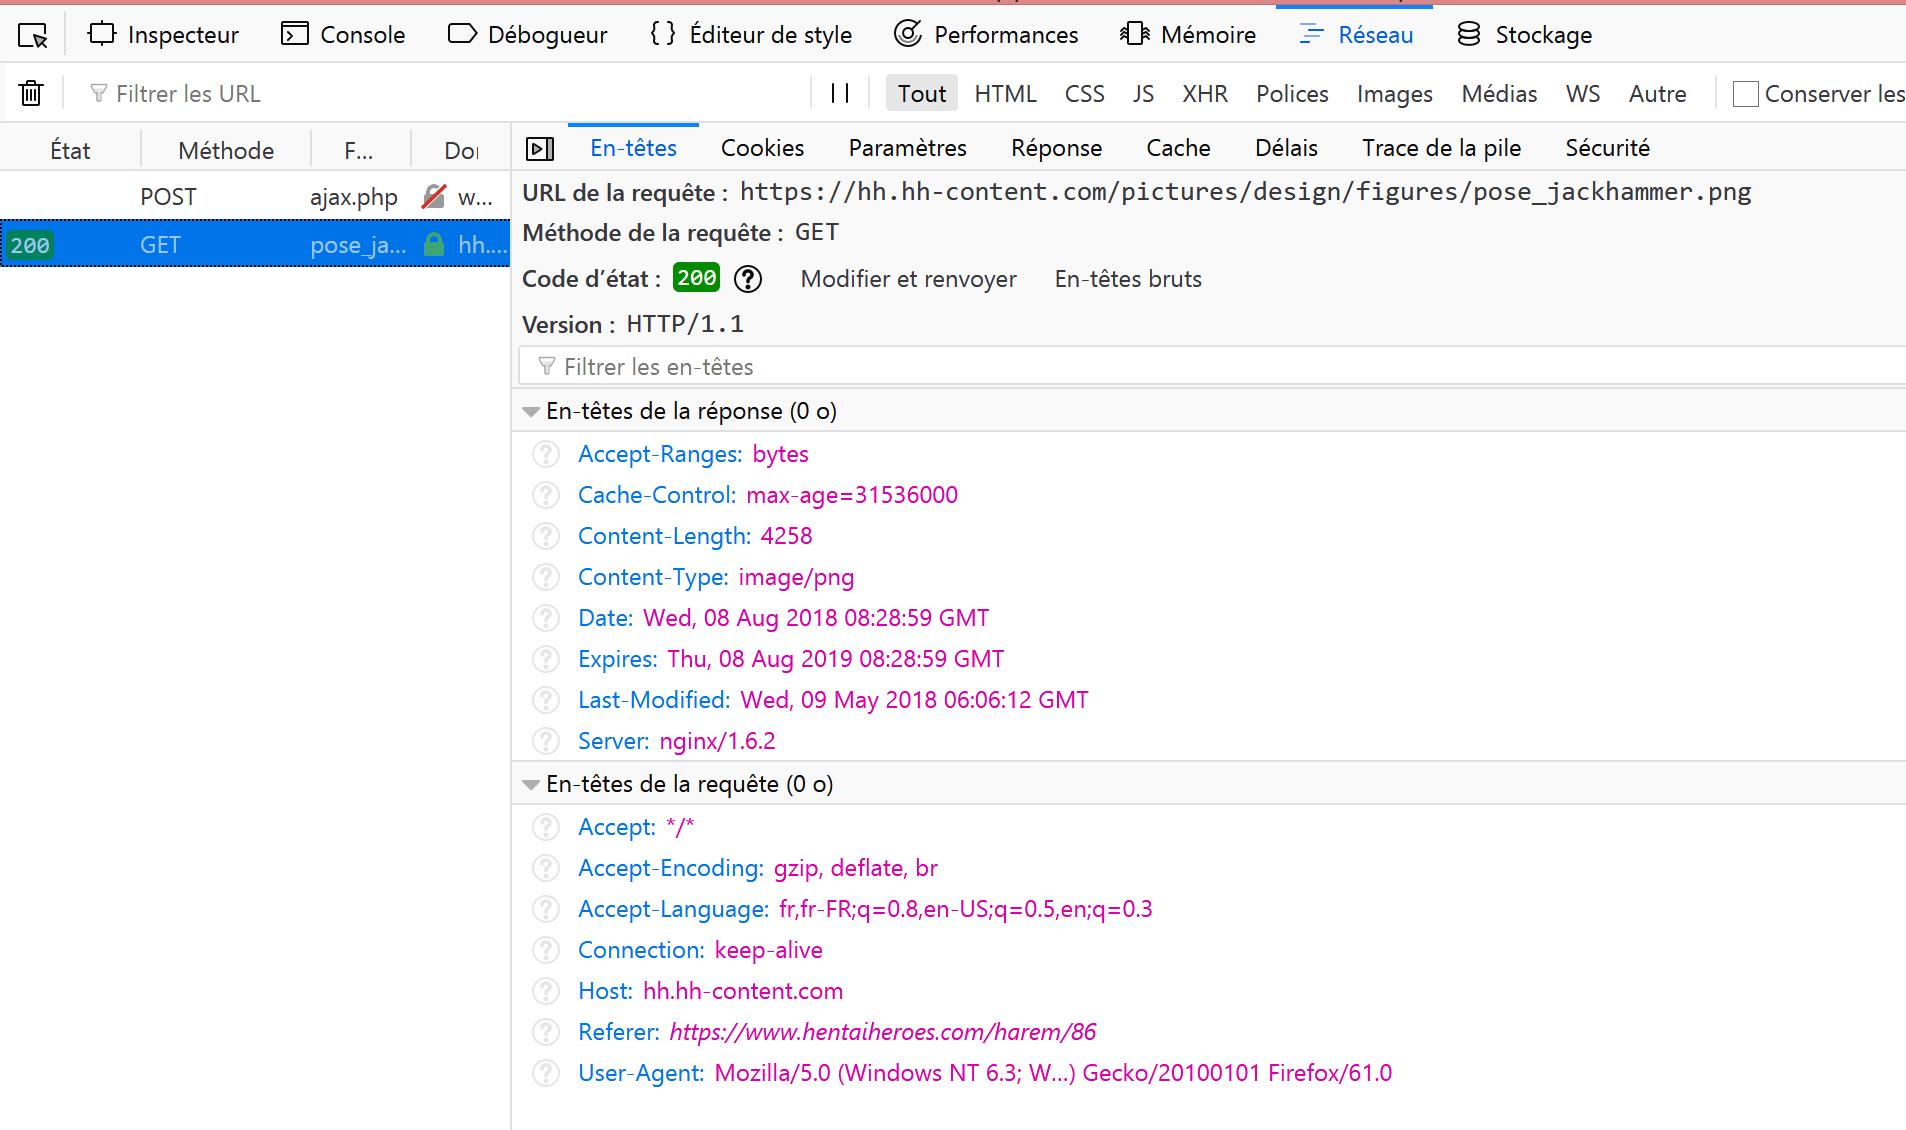The height and width of the screenshot is (1130, 1906).
Task: Show En-têtes bruts
Action: click(1127, 279)
